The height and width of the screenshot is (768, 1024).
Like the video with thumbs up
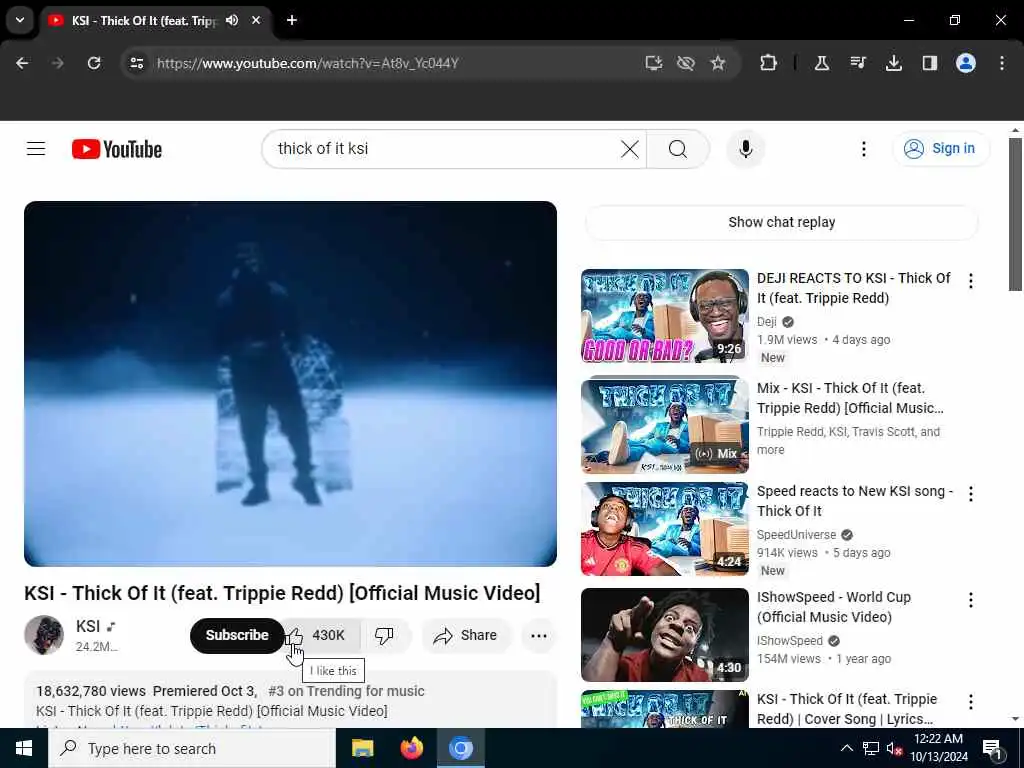click(x=321, y=635)
